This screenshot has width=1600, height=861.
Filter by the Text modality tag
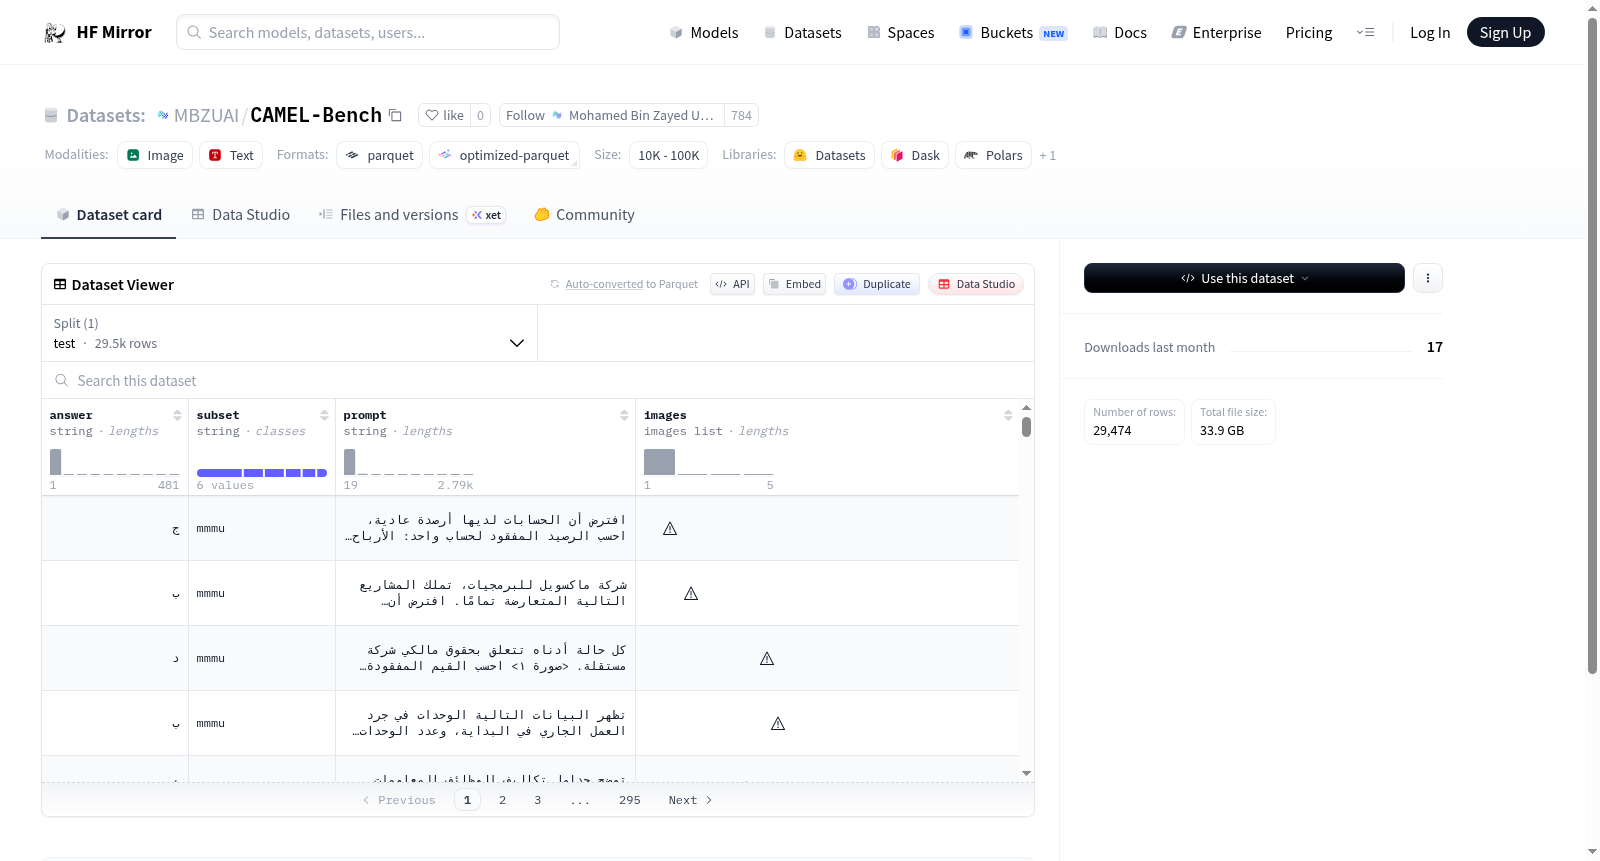point(231,155)
